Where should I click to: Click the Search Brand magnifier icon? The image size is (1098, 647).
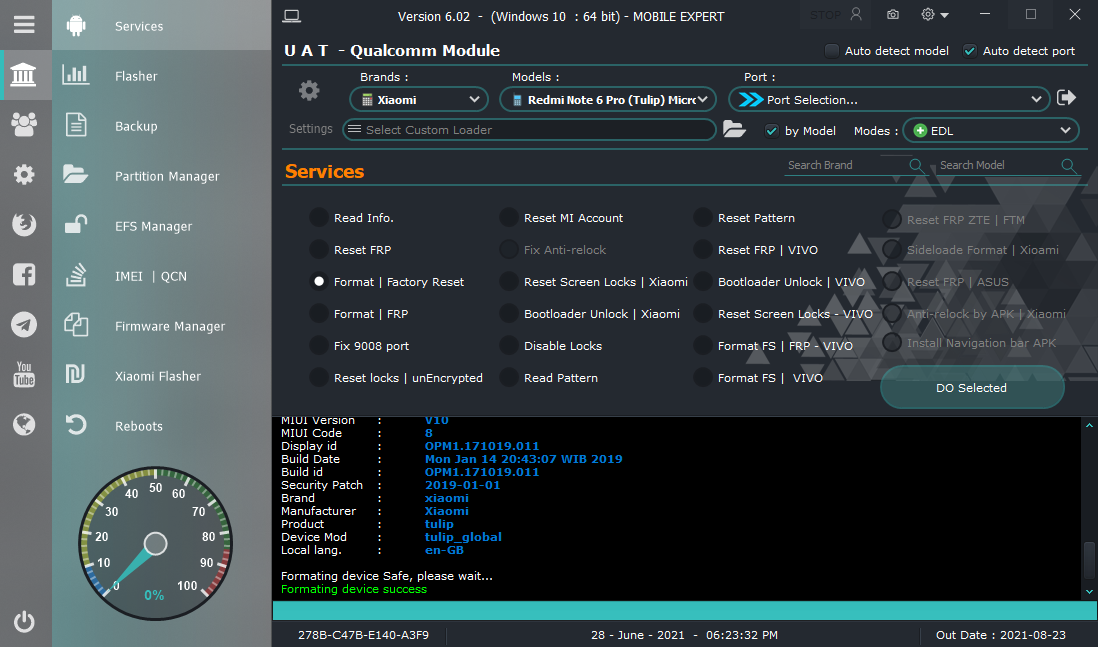coord(916,165)
